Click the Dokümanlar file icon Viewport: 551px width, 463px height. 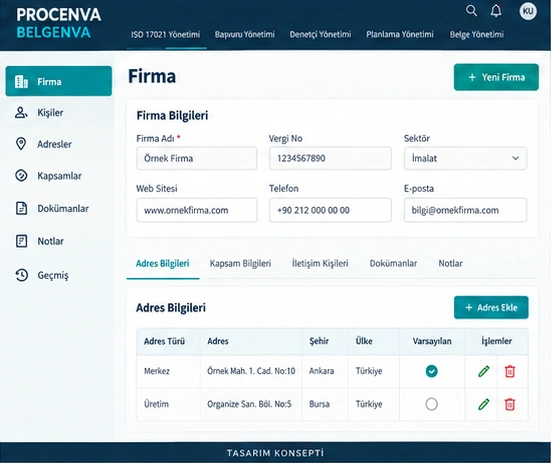coord(21,208)
